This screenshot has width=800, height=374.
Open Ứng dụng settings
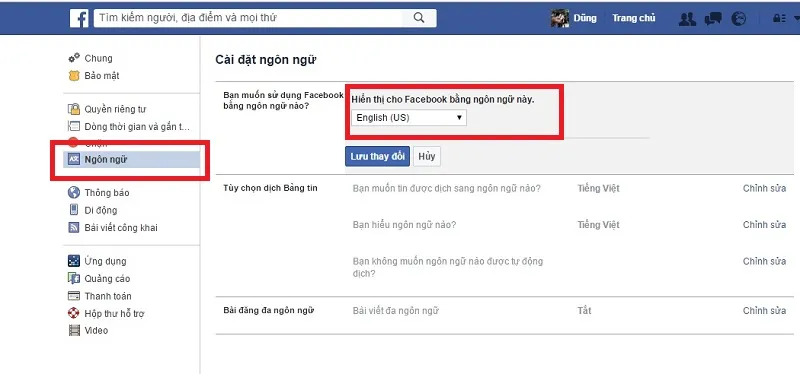click(105, 261)
